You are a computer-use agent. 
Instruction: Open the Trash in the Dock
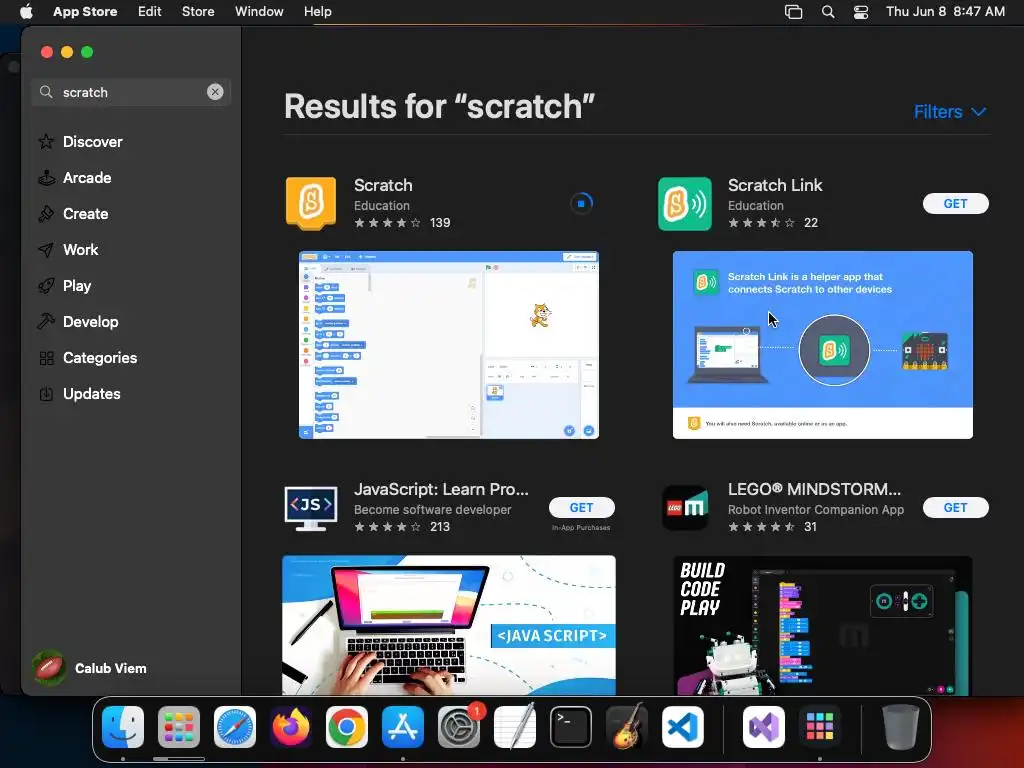[x=901, y=727]
